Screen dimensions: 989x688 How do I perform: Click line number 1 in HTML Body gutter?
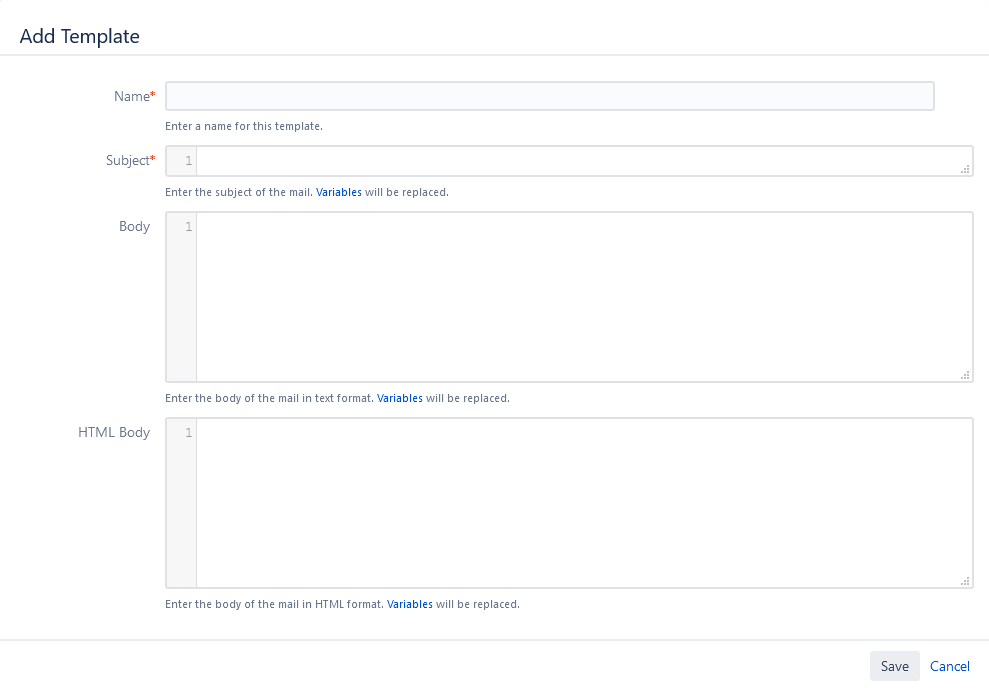click(188, 433)
